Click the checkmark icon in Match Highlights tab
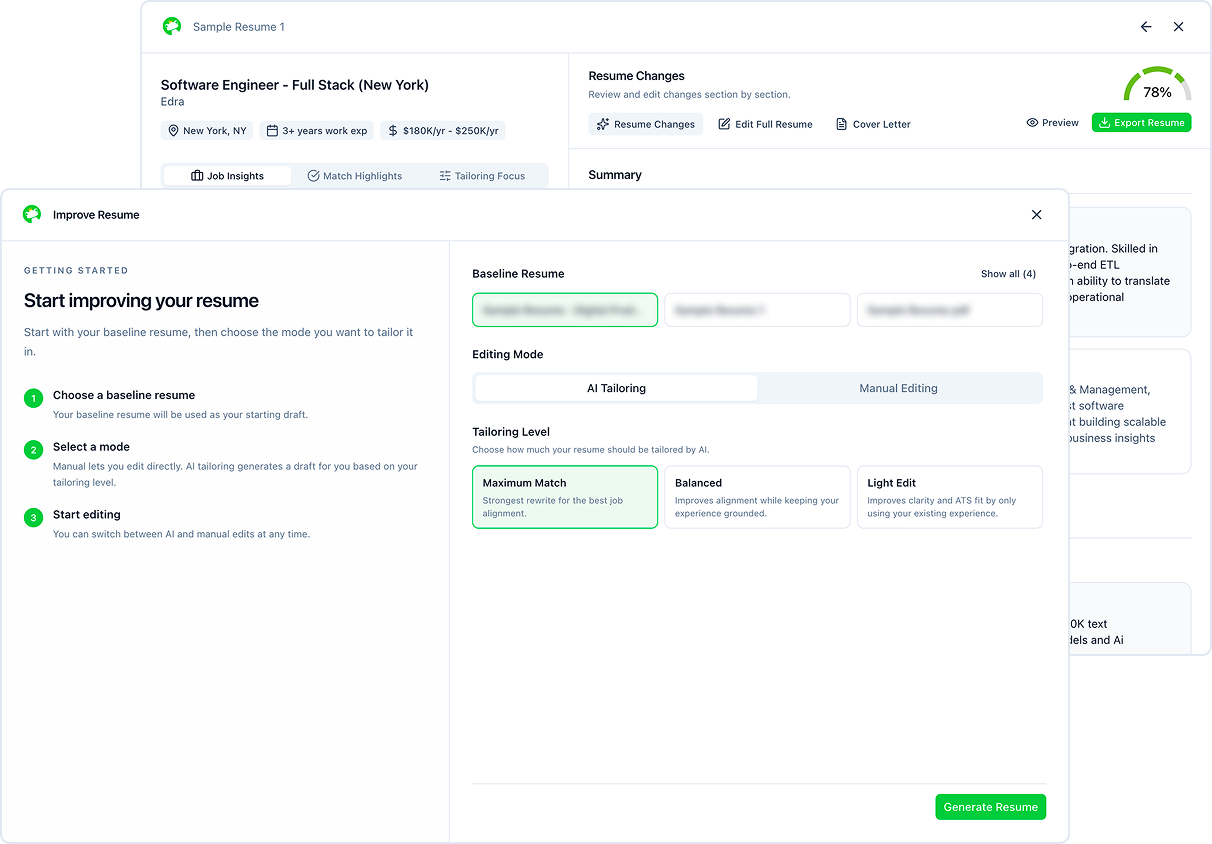Screen dimensions: 1212x844 (x=313, y=176)
